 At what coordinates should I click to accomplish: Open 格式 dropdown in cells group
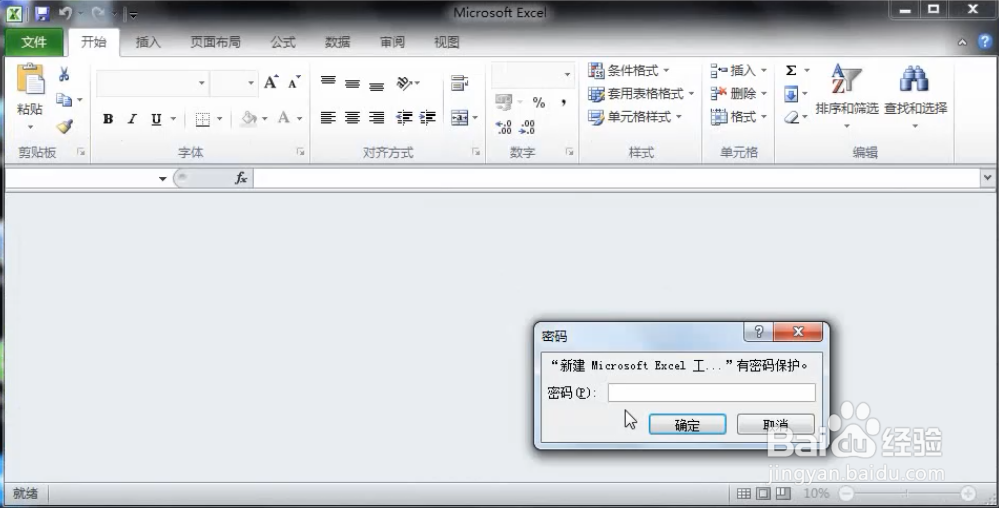point(738,117)
